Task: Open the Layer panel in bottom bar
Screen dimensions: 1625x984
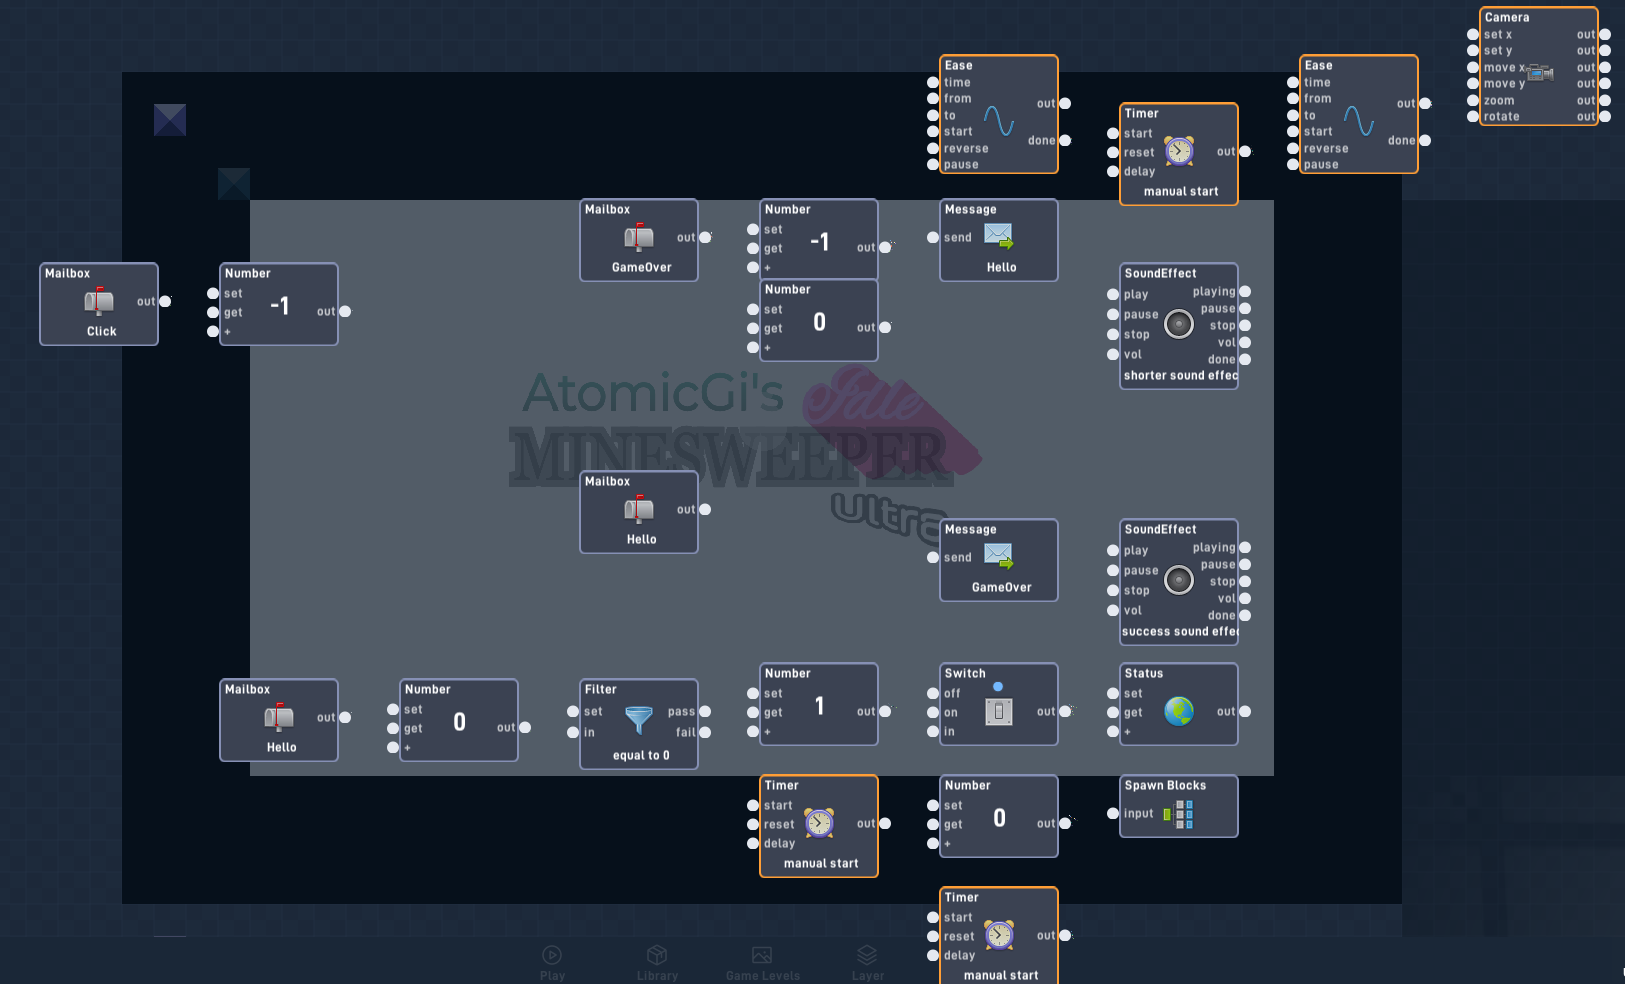Action: (867, 962)
